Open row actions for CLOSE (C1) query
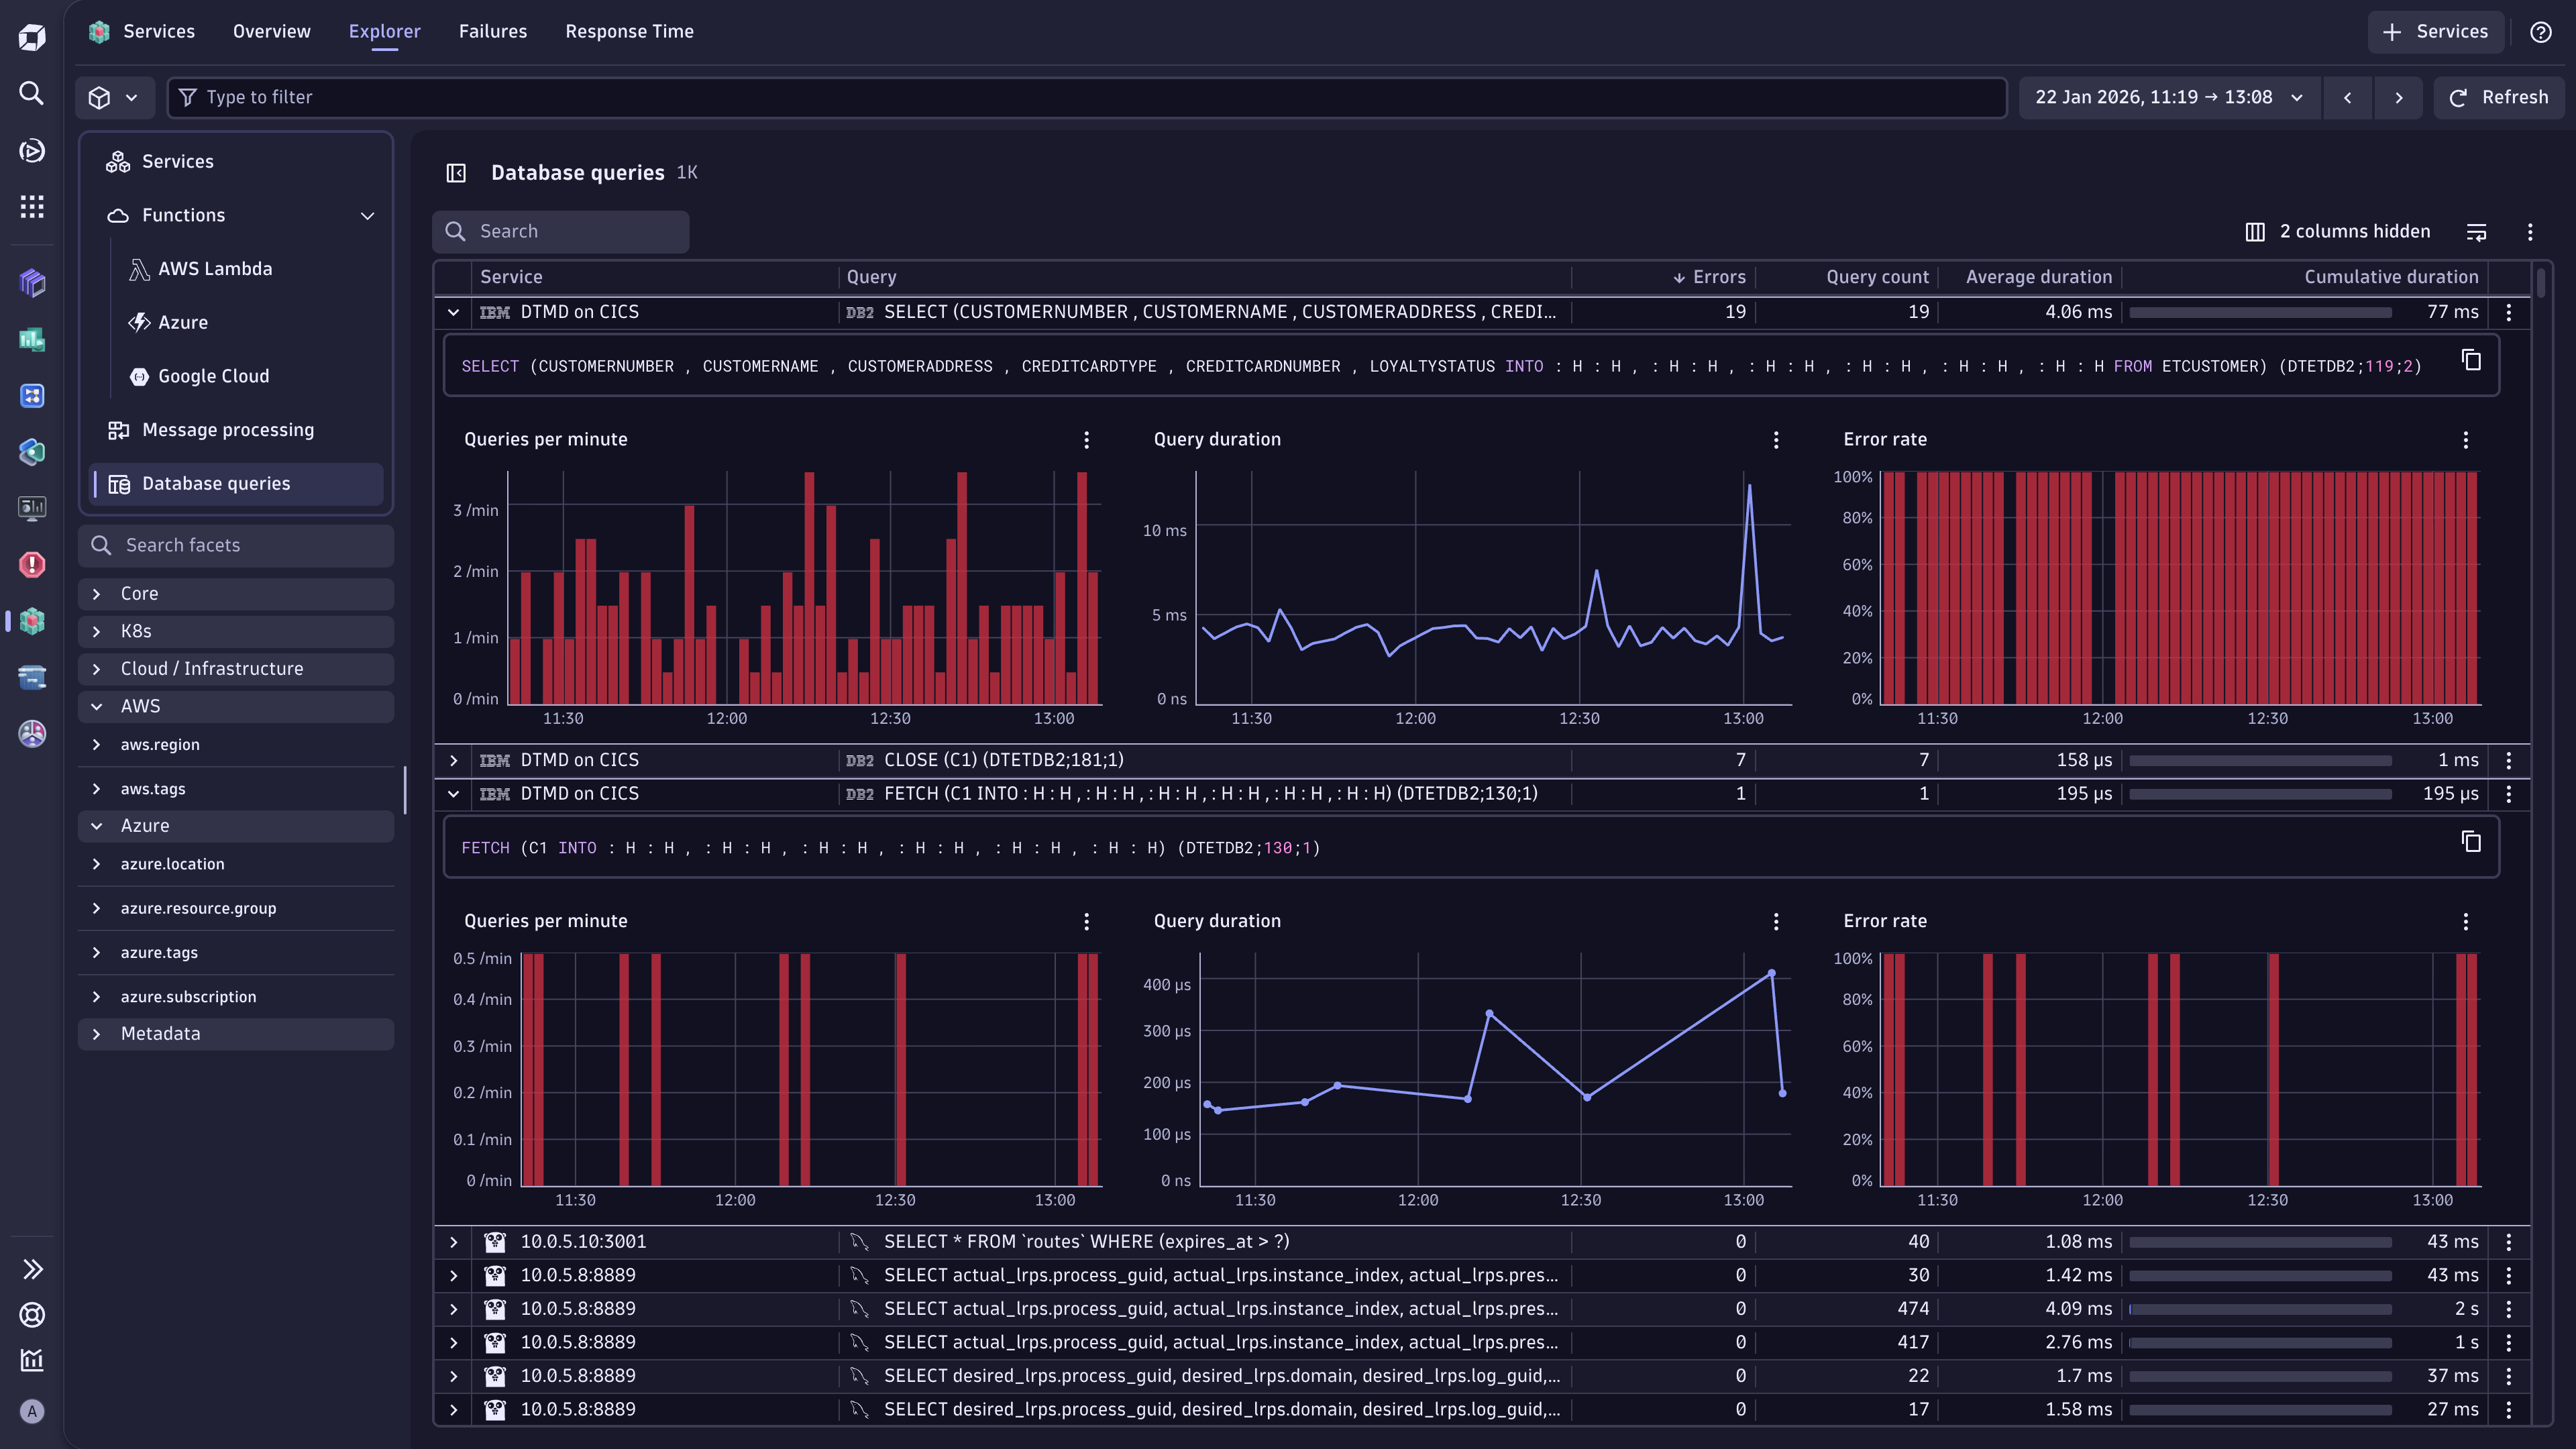Image resolution: width=2576 pixels, height=1449 pixels. pos(2509,761)
